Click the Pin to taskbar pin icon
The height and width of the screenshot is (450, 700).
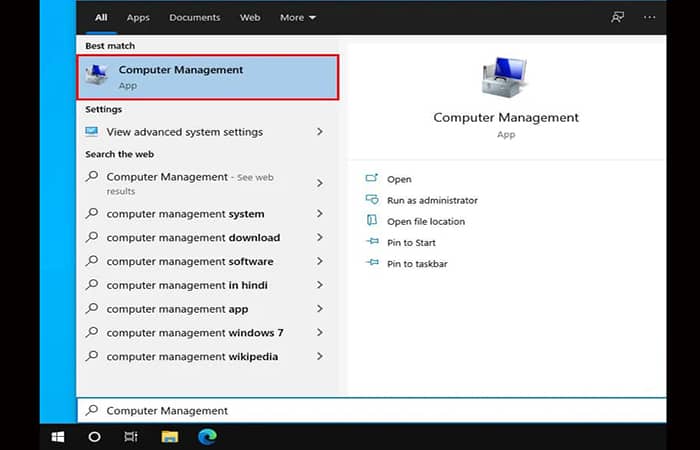[371, 263]
